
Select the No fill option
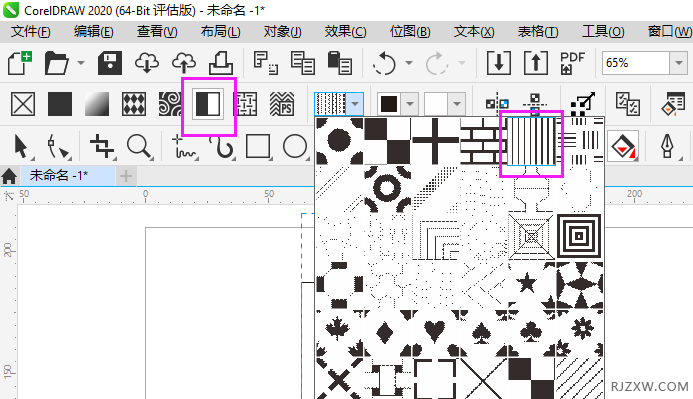pos(23,104)
